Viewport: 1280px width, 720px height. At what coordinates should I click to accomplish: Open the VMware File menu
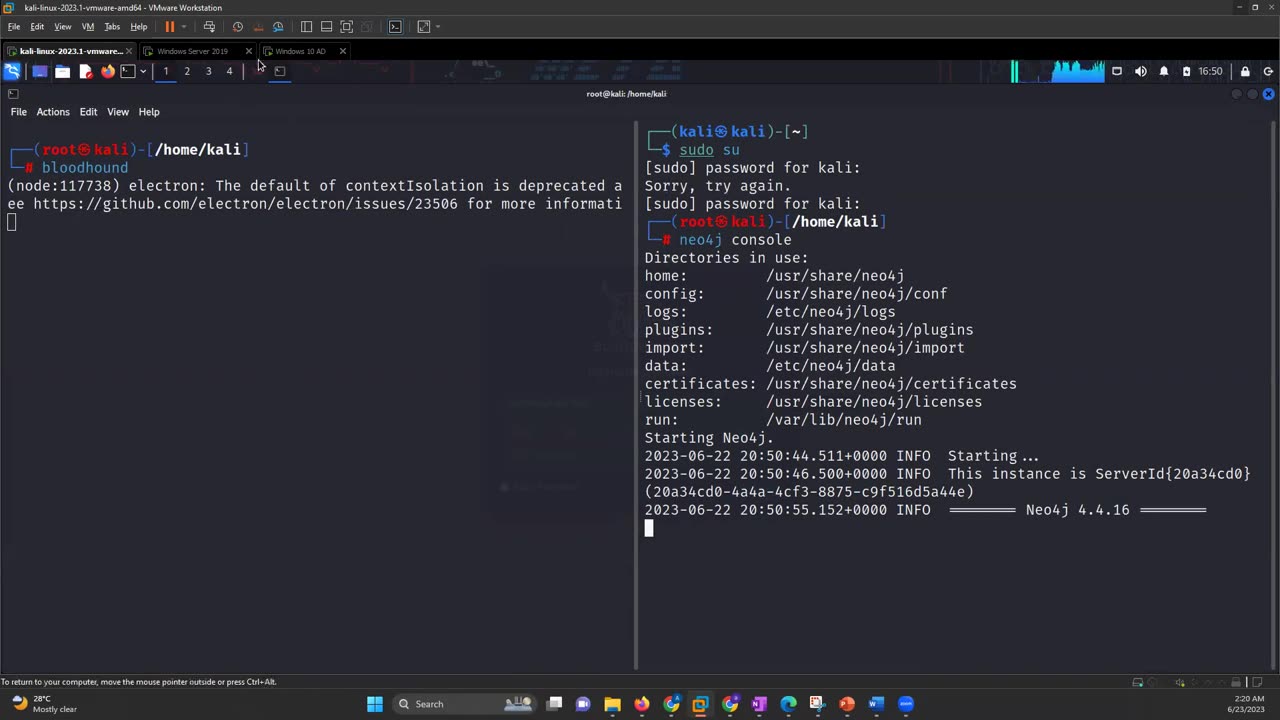tap(14, 27)
